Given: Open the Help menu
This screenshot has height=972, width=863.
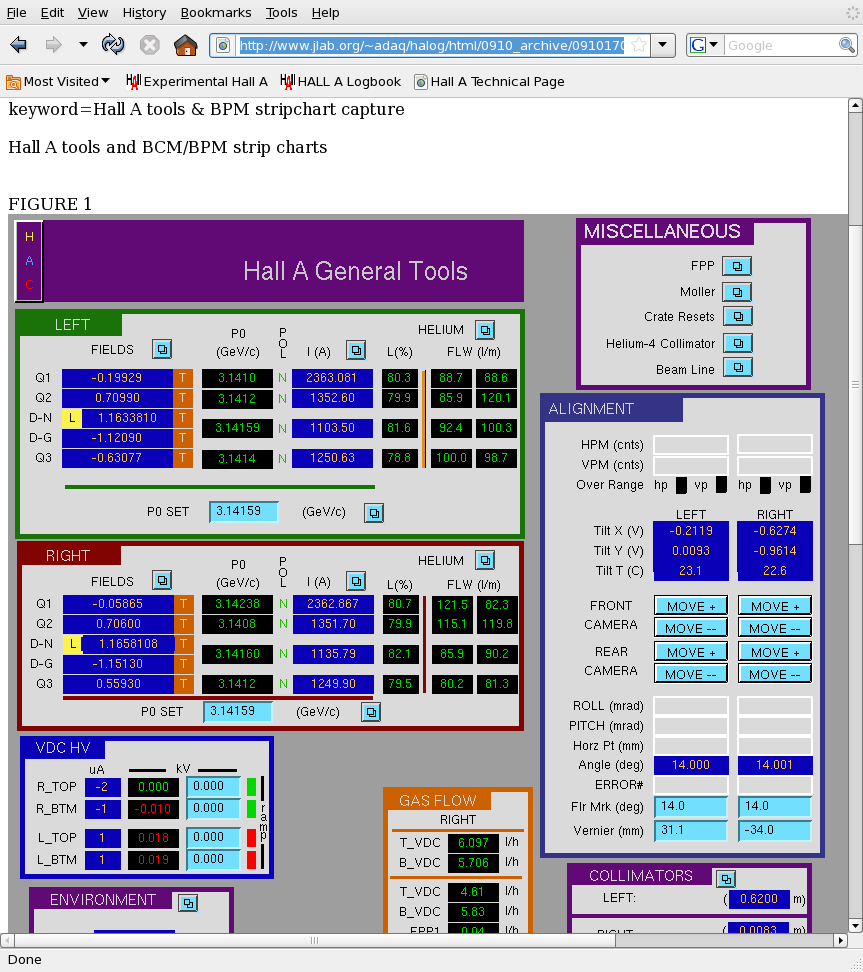Looking at the screenshot, I should (325, 12).
